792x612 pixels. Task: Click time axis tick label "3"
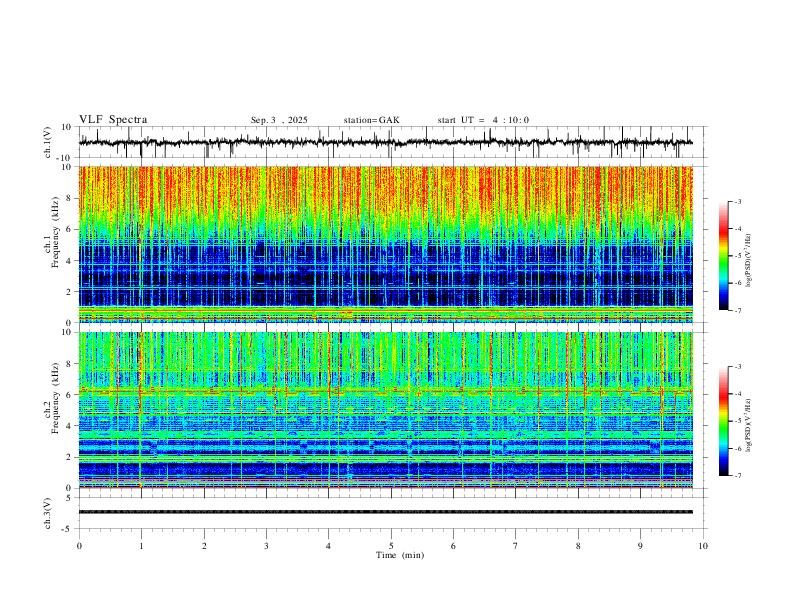click(266, 546)
